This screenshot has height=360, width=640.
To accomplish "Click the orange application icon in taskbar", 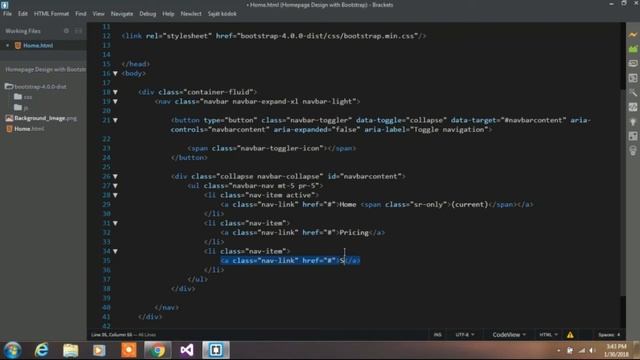I will 129,350.
